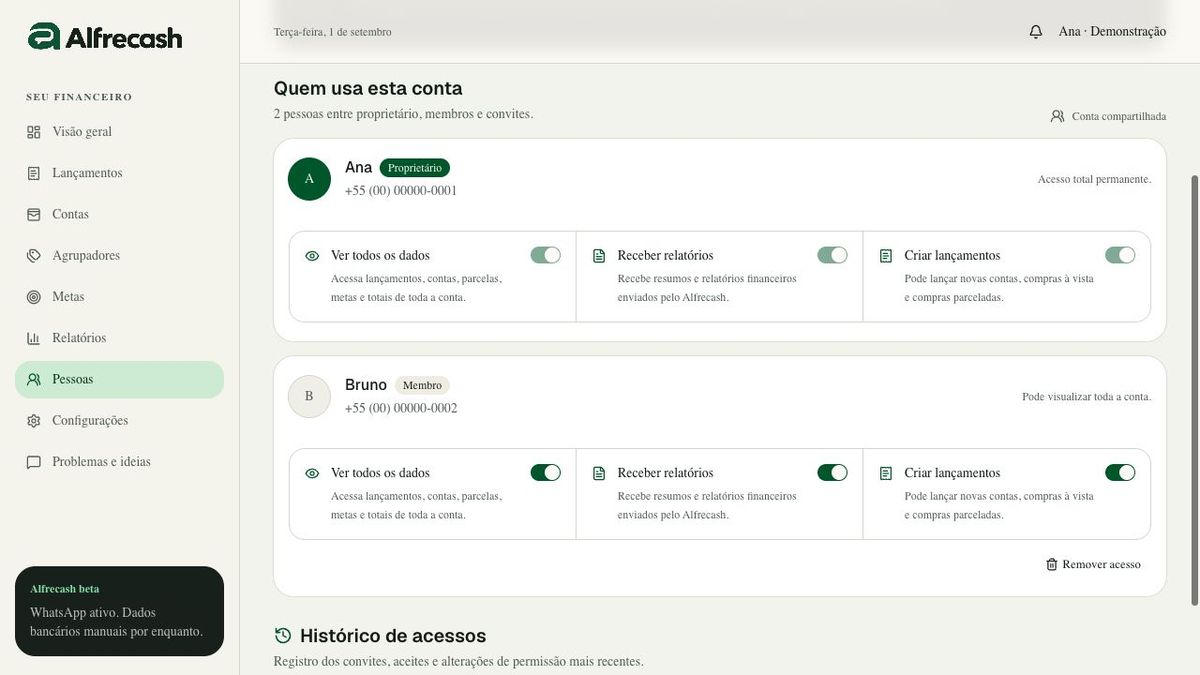Click the Relatórios bar chart icon
This screenshot has width=1200, height=675.
pyautogui.click(x=34, y=338)
